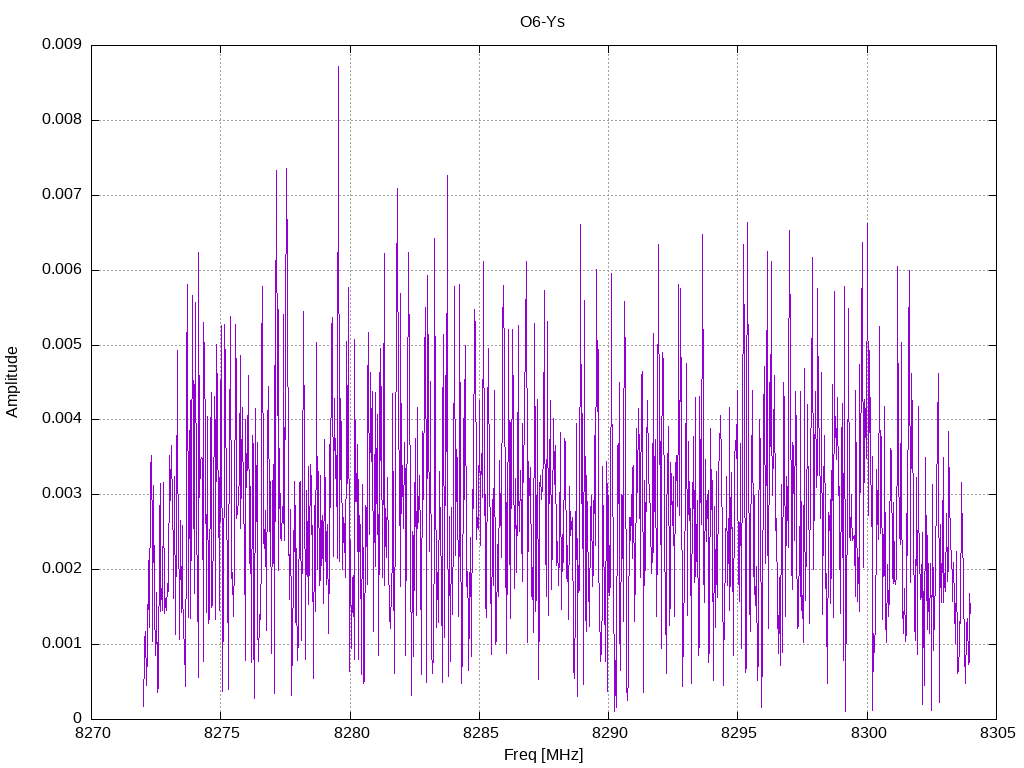
Task: Click the x-axis tick label 8270
Action: pyautogui.click(x=93, y=733)
